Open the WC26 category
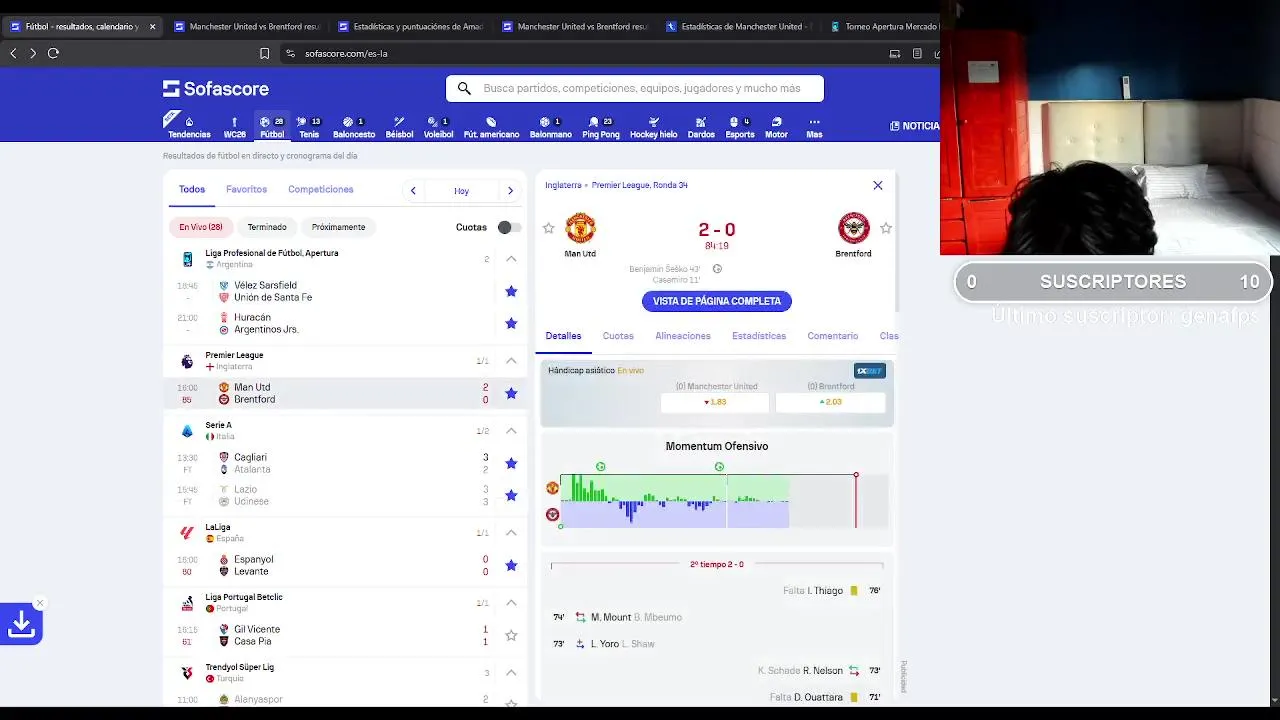Viewport: 1280px width, 720px height. [x=235, y=127]
